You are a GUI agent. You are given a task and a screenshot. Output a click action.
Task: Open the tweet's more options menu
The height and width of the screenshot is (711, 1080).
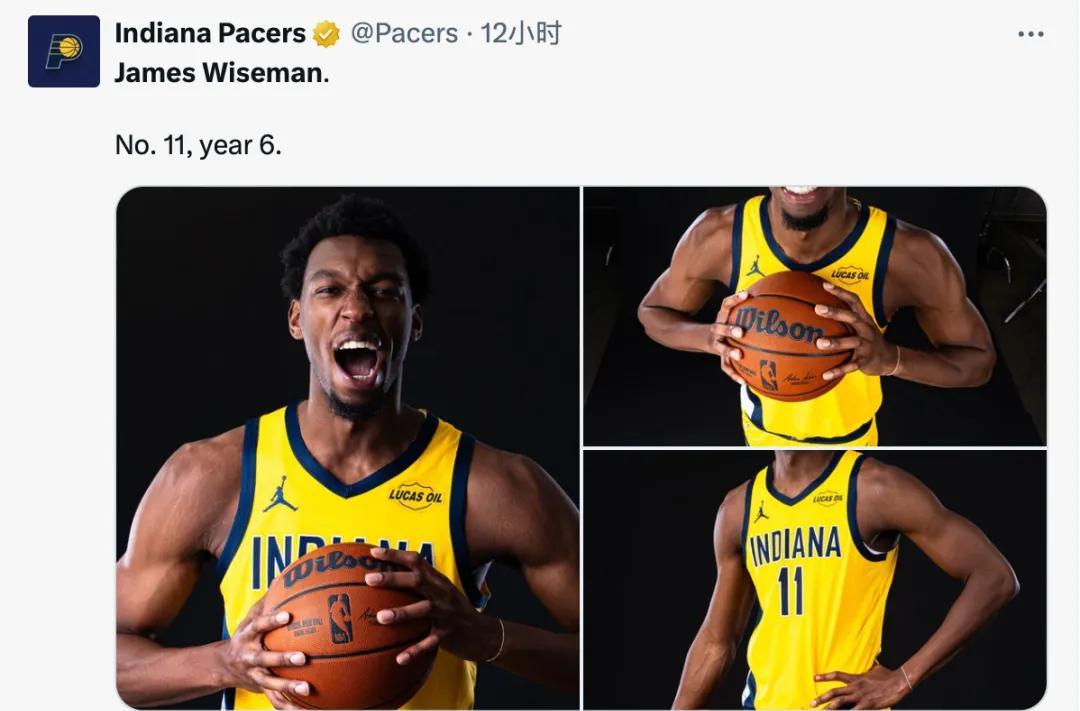[1030, 34]
